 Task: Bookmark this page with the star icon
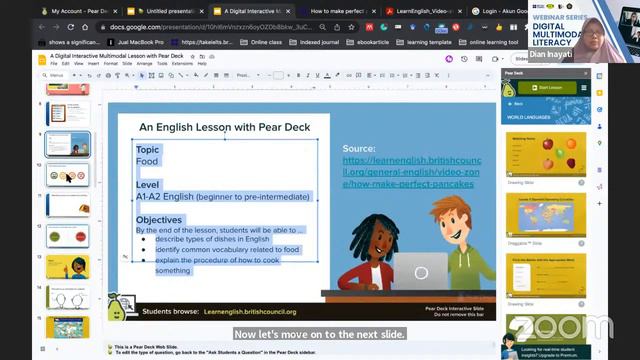pyautogui.click(x=351, y=27)
